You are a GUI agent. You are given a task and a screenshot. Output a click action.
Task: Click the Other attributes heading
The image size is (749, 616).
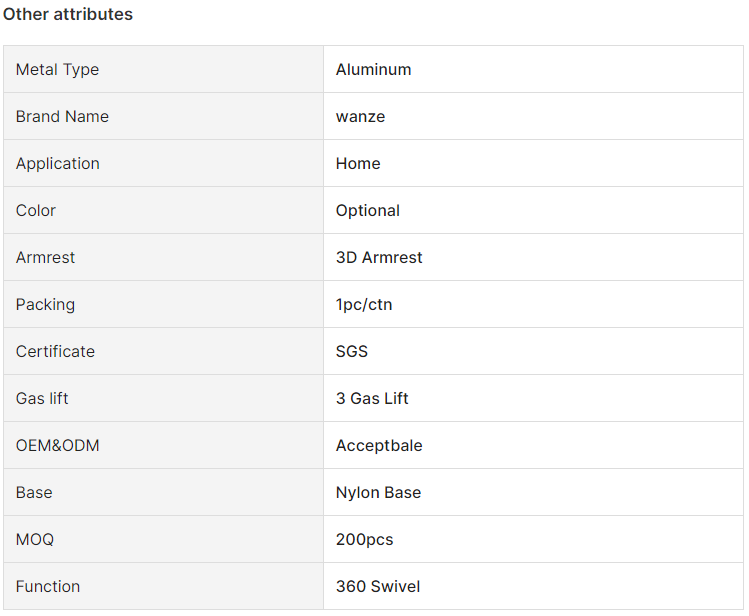click(68, 14)
